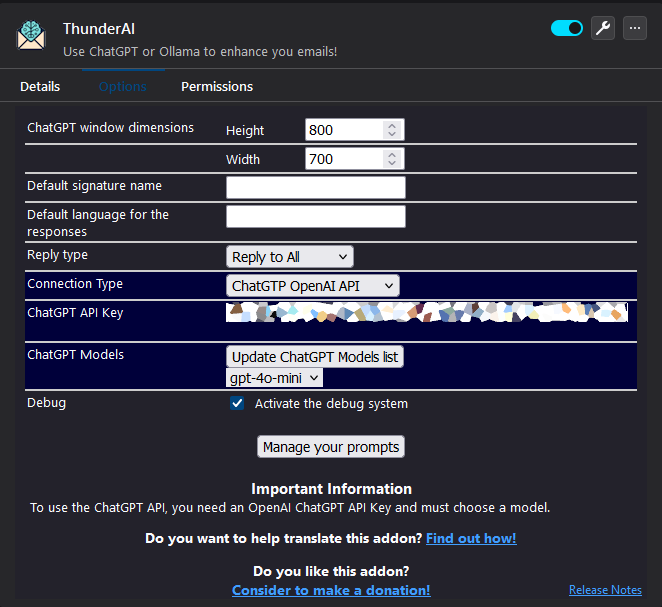Open the Connection Type dropdown
The height and width of the screenshot is (607, 662).
pos(313,286)
